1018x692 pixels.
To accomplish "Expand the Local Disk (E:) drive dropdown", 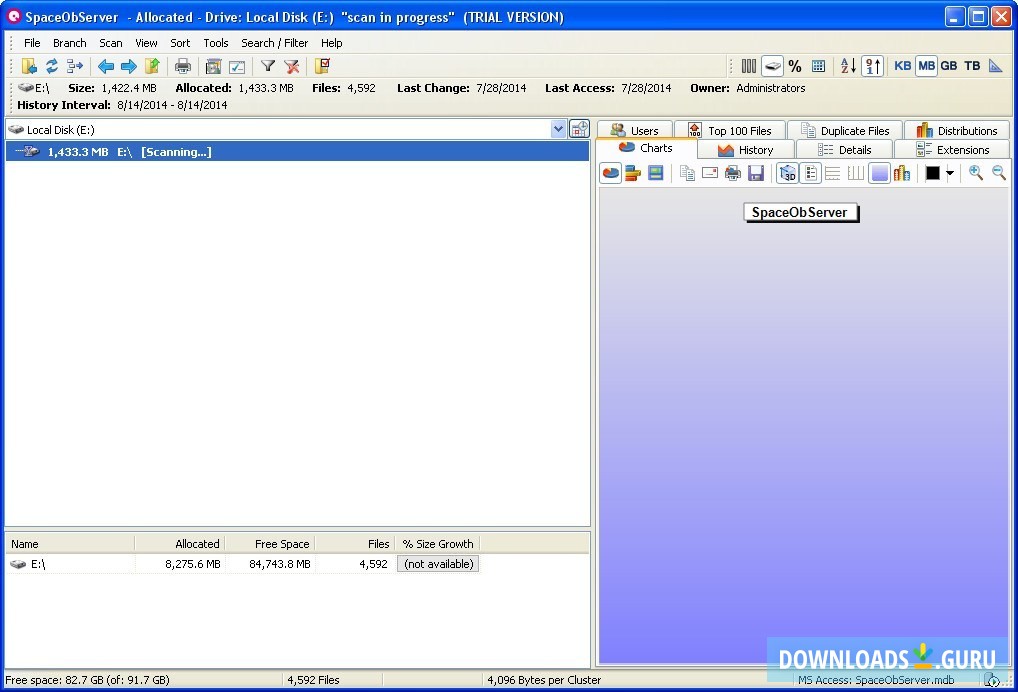I will (x=558, y=129).
